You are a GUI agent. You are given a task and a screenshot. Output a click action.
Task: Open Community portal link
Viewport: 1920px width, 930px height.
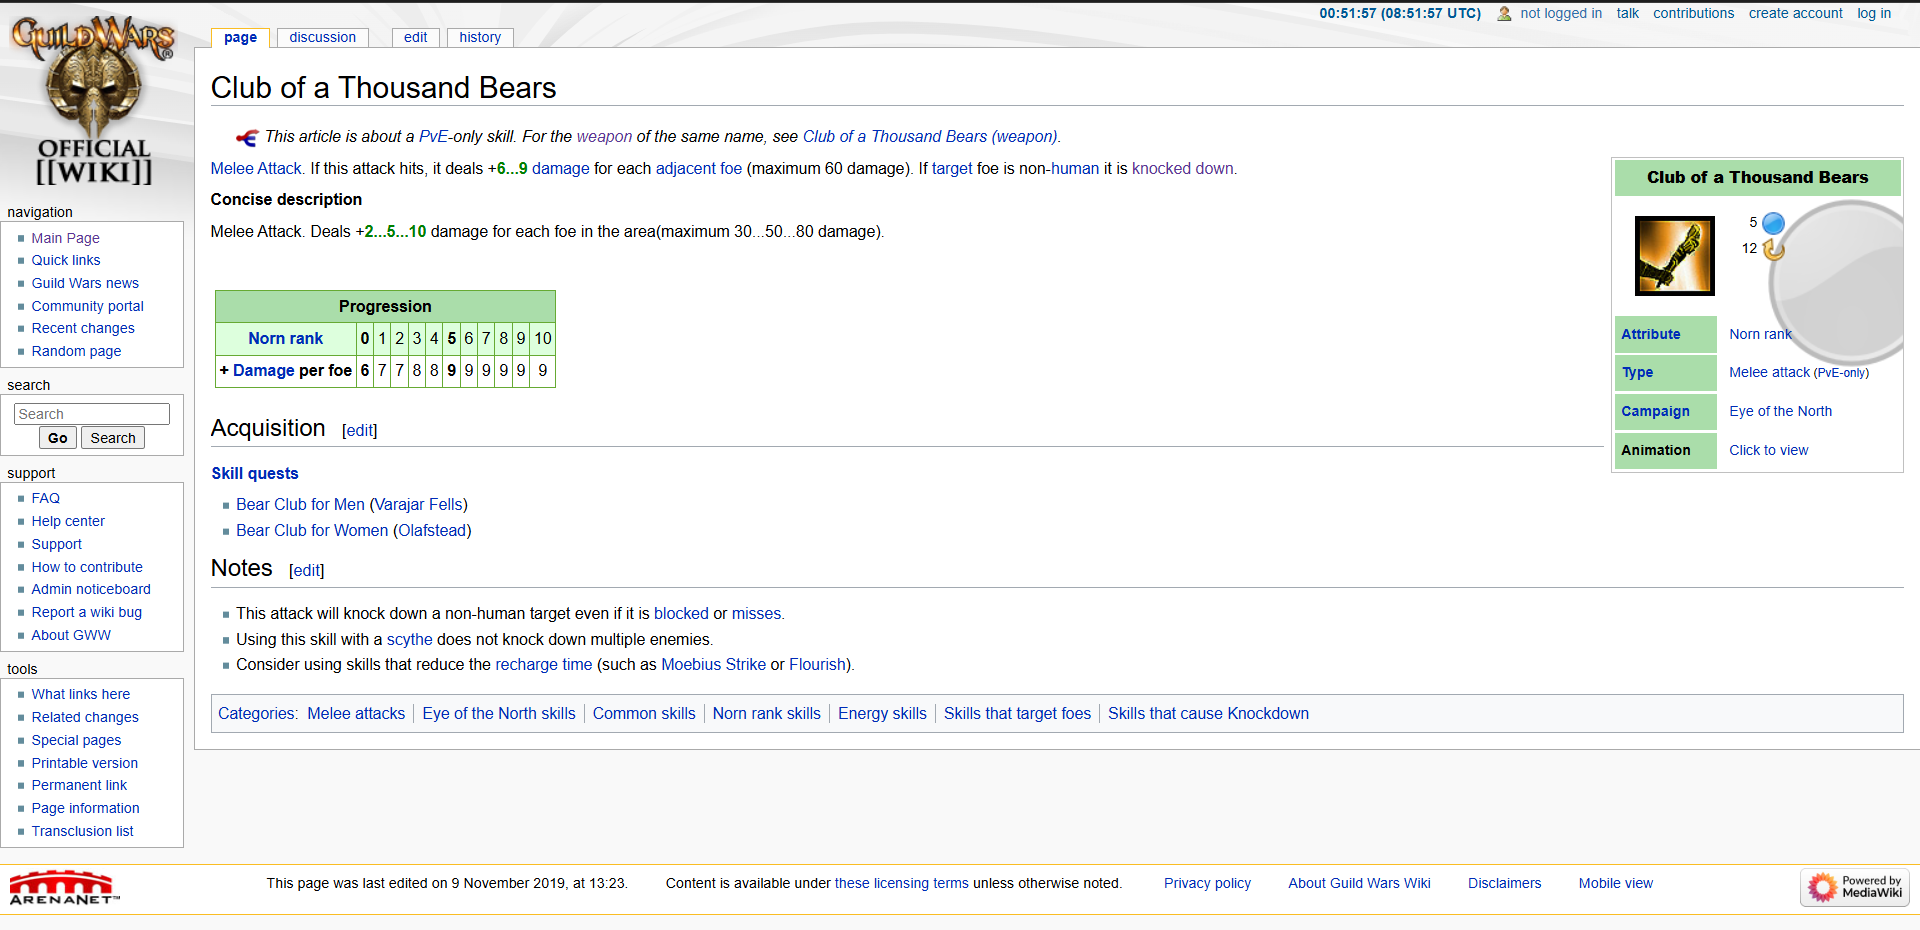tap(87, 306)
